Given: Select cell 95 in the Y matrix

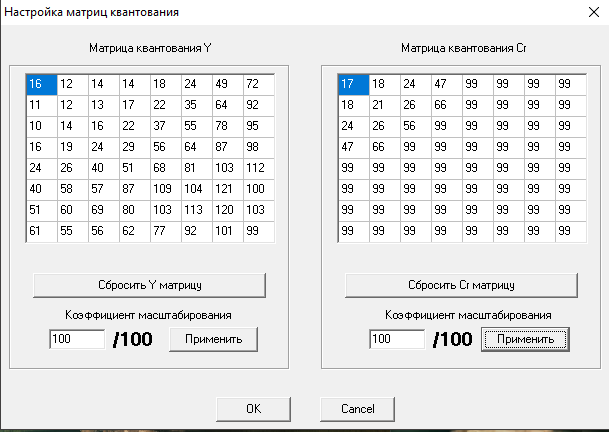Looking at the screenshot, I should tap(259, 127).
